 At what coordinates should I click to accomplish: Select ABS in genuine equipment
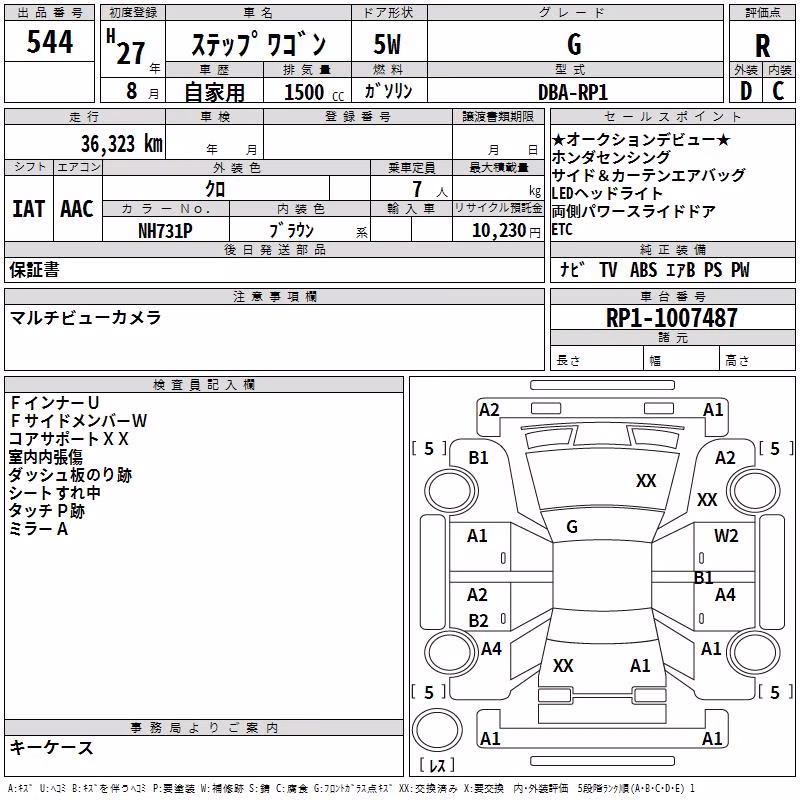(x=643, y=270)
